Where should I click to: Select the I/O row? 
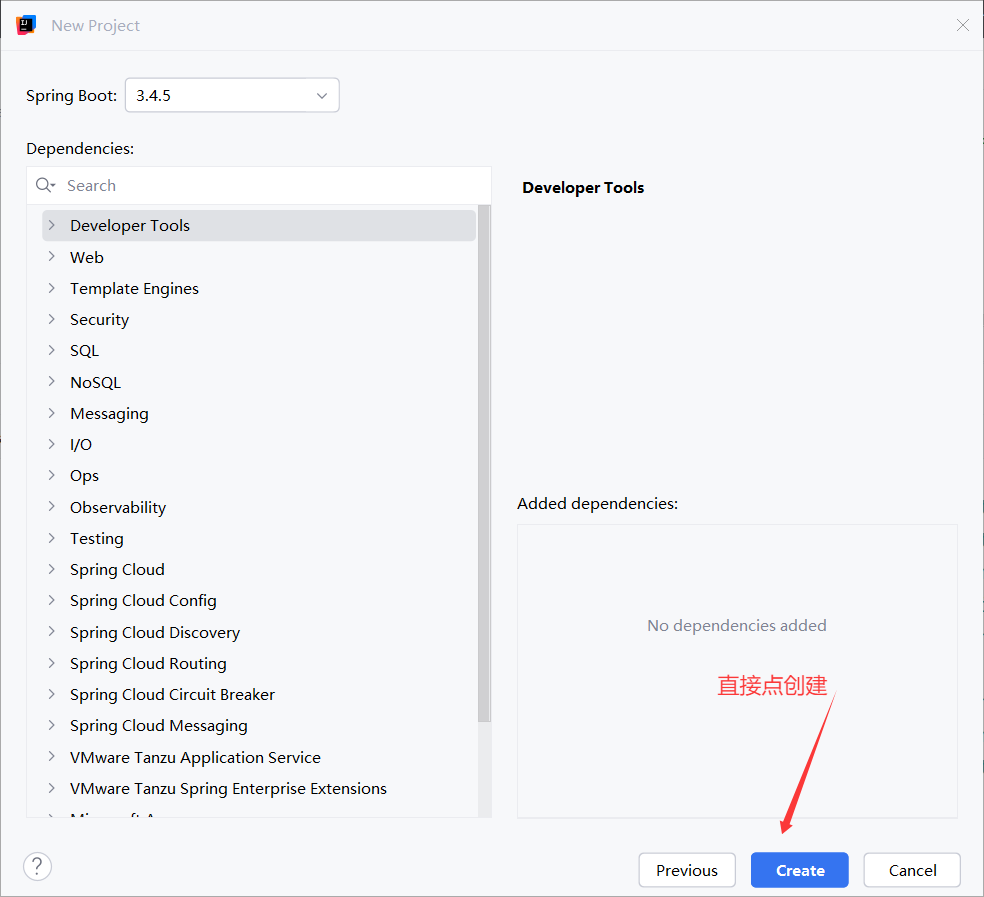click(x=259, y=444)
